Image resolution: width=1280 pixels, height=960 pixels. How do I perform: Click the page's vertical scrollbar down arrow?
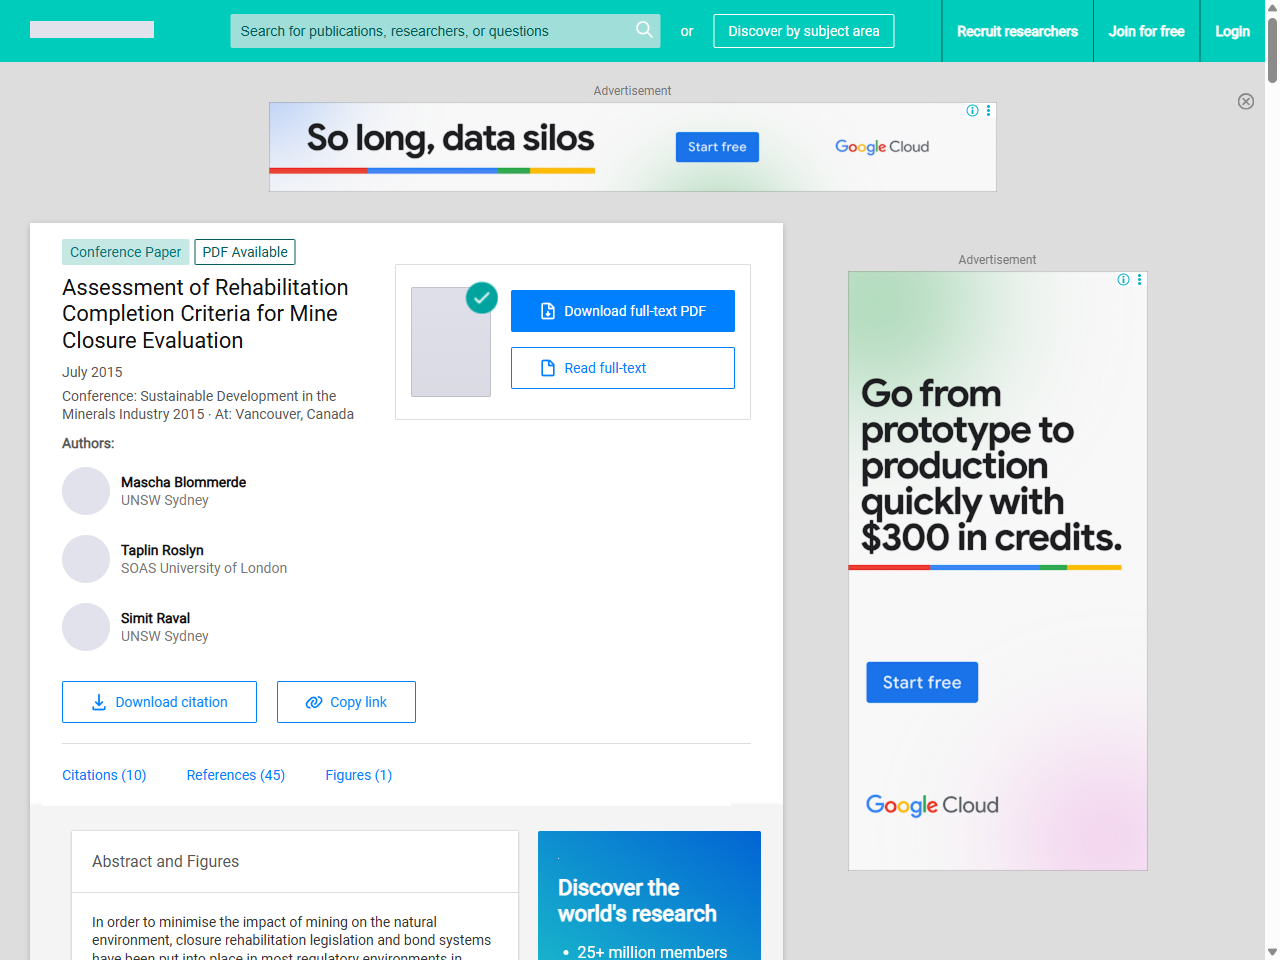(1272, 952)
